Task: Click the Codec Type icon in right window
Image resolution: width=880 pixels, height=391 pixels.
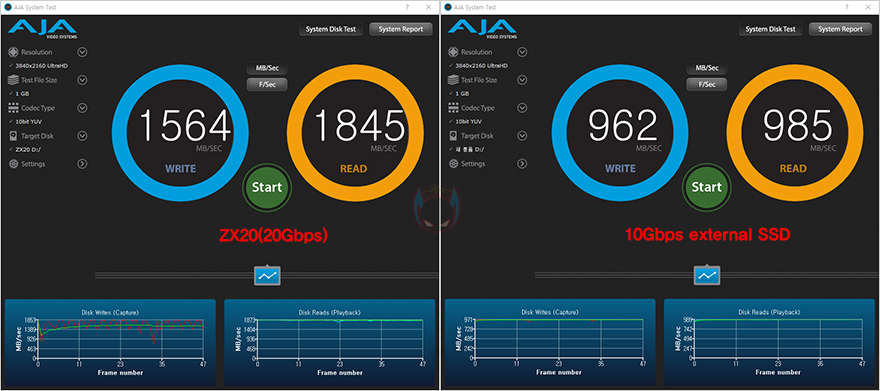Action: (x=453, y=108)
